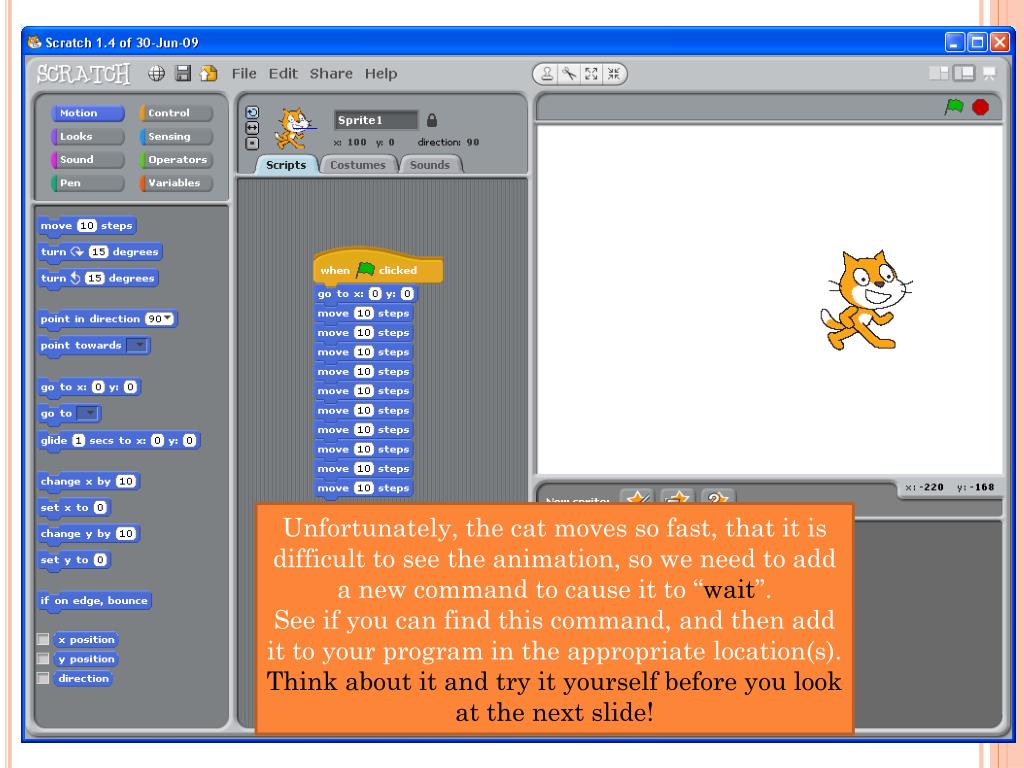Switch to the Scripts tab
The image size is (1024, 768).
coord(286,165)
